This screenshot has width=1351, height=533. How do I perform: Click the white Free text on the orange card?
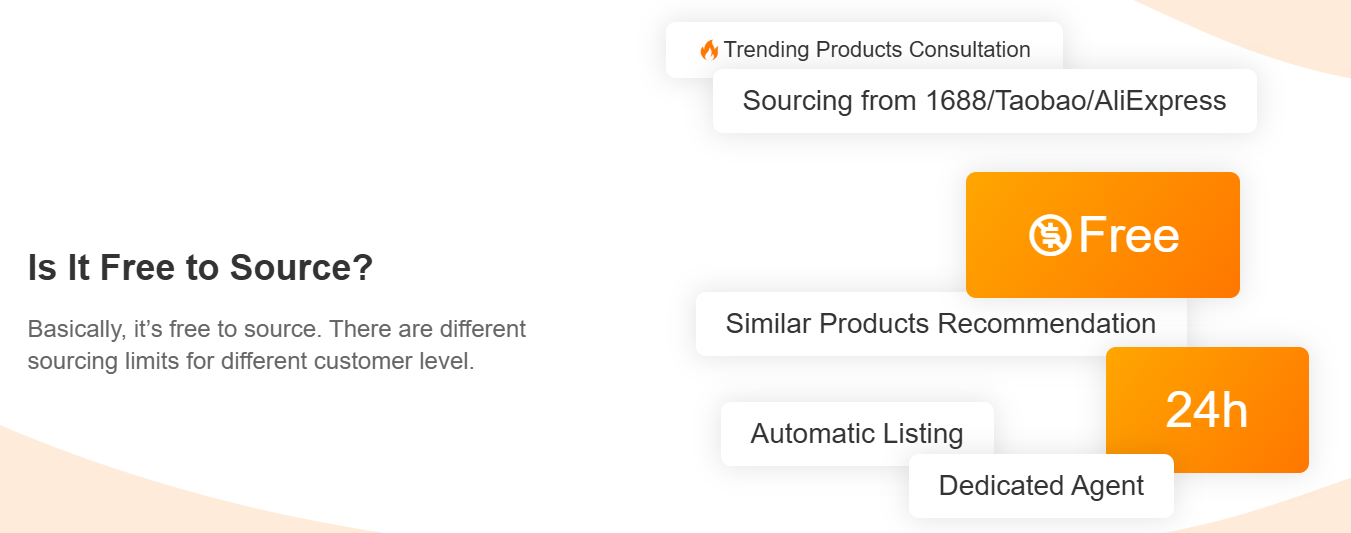click(x=1129, y=235)
